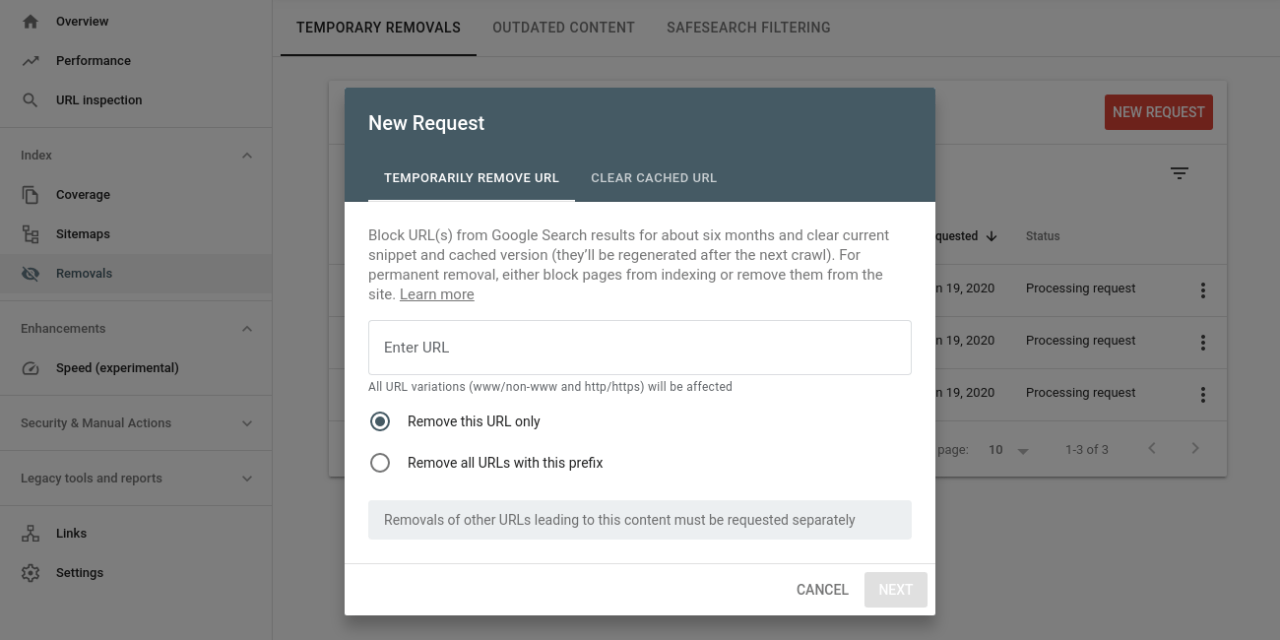Open the table filter icon

tap(1179, 174)
